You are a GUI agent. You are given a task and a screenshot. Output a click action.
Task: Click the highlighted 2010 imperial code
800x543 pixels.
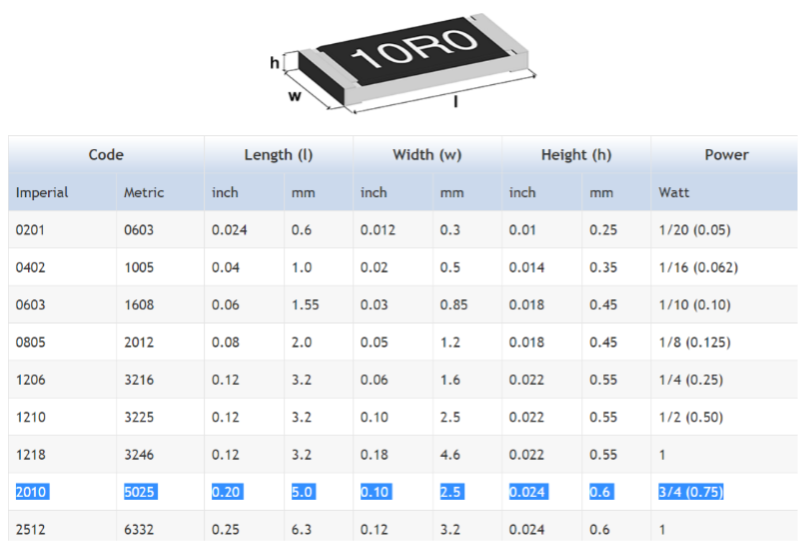[x=31, y=492]
